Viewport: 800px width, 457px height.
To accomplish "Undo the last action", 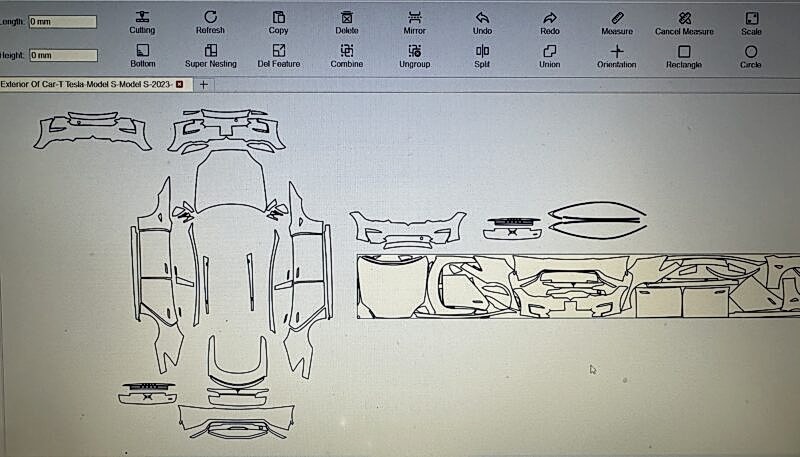I will tap(482, 17).
